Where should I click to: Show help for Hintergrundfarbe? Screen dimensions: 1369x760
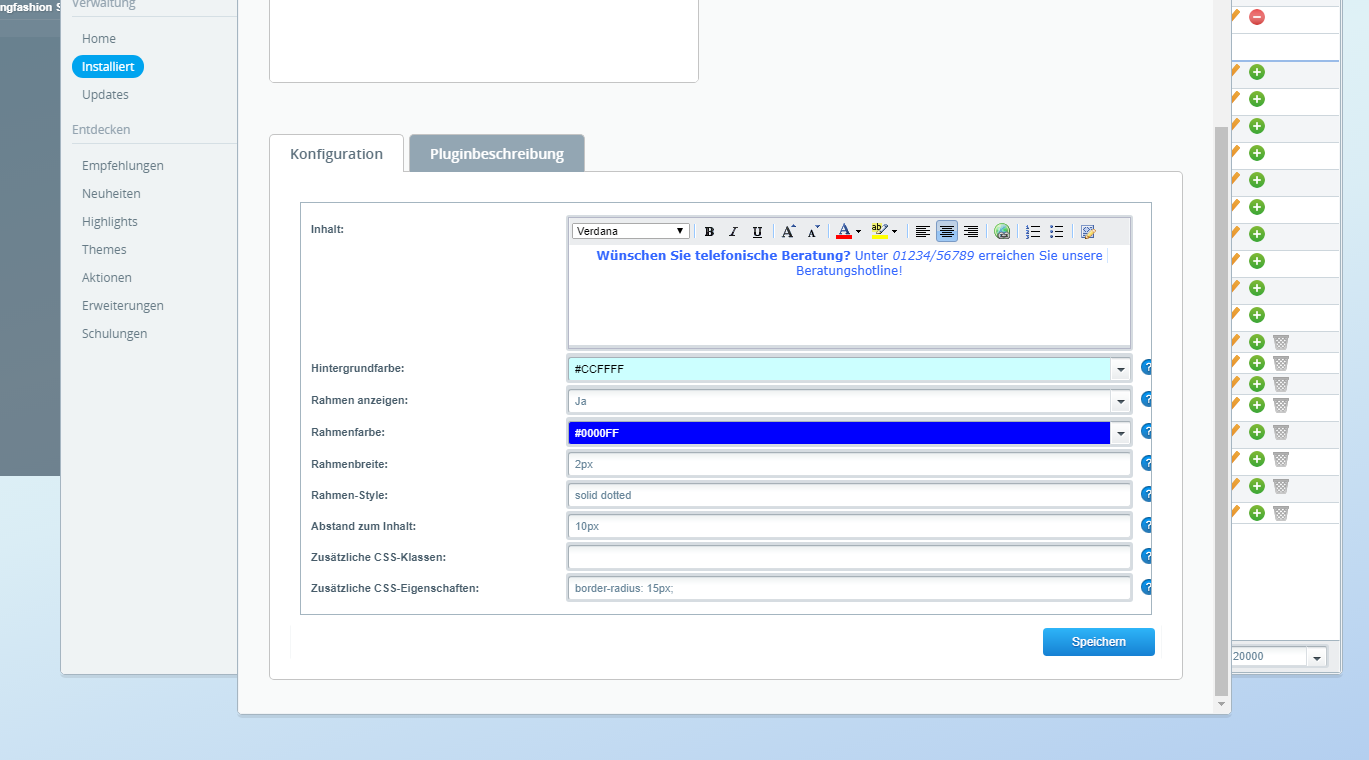[1147, 367]
